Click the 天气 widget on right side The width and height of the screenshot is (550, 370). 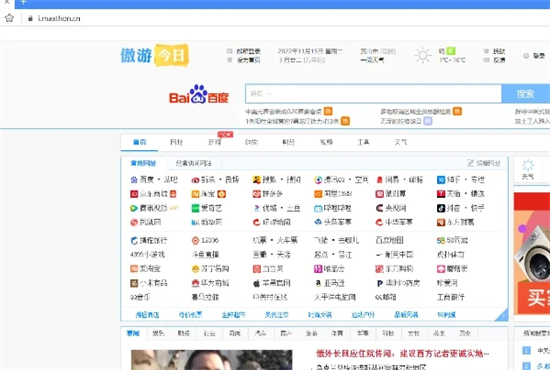coord(528,169)
